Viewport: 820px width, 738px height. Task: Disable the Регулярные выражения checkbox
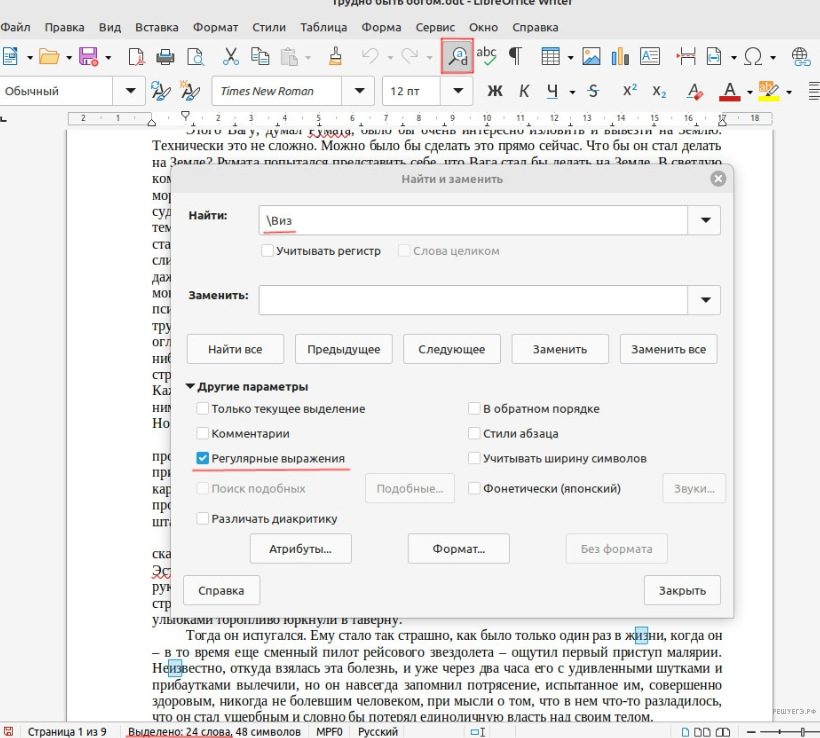203,459
